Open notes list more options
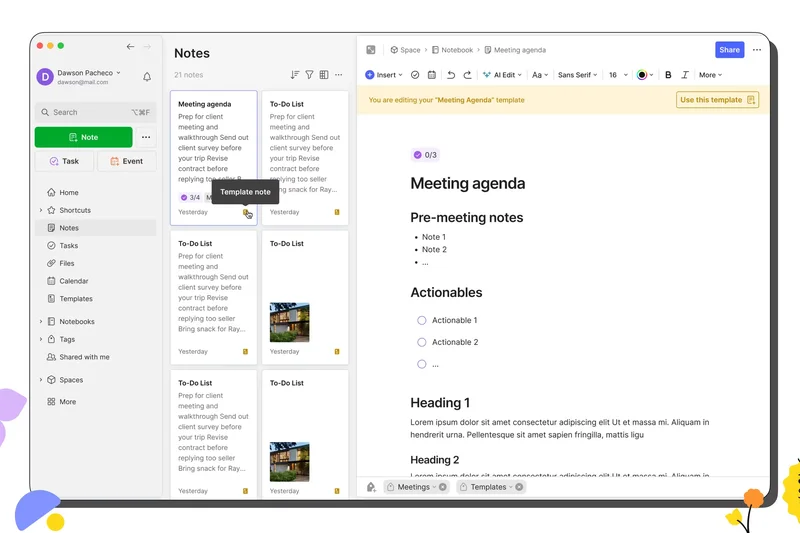Viewport: 800px width, 533px height. click(339, 75)
